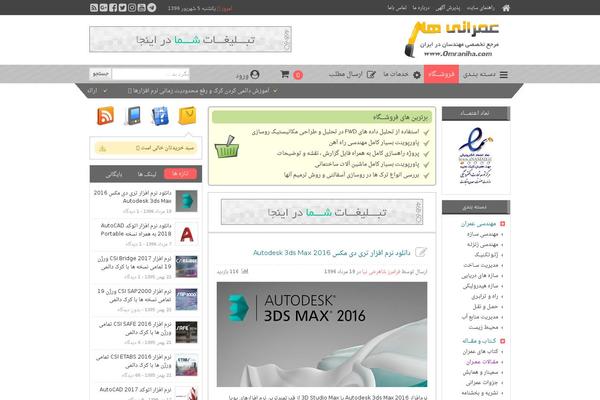600x400 pixels.
Task: Select the بایگانی tab
Action: coord(114,174)
